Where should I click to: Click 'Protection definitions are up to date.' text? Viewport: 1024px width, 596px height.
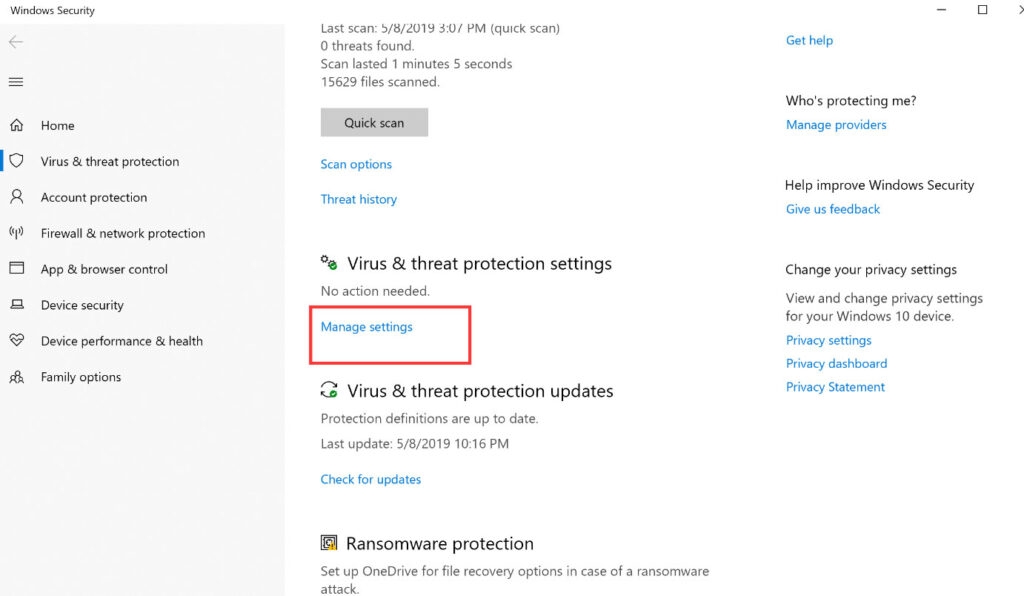[429, 418]
